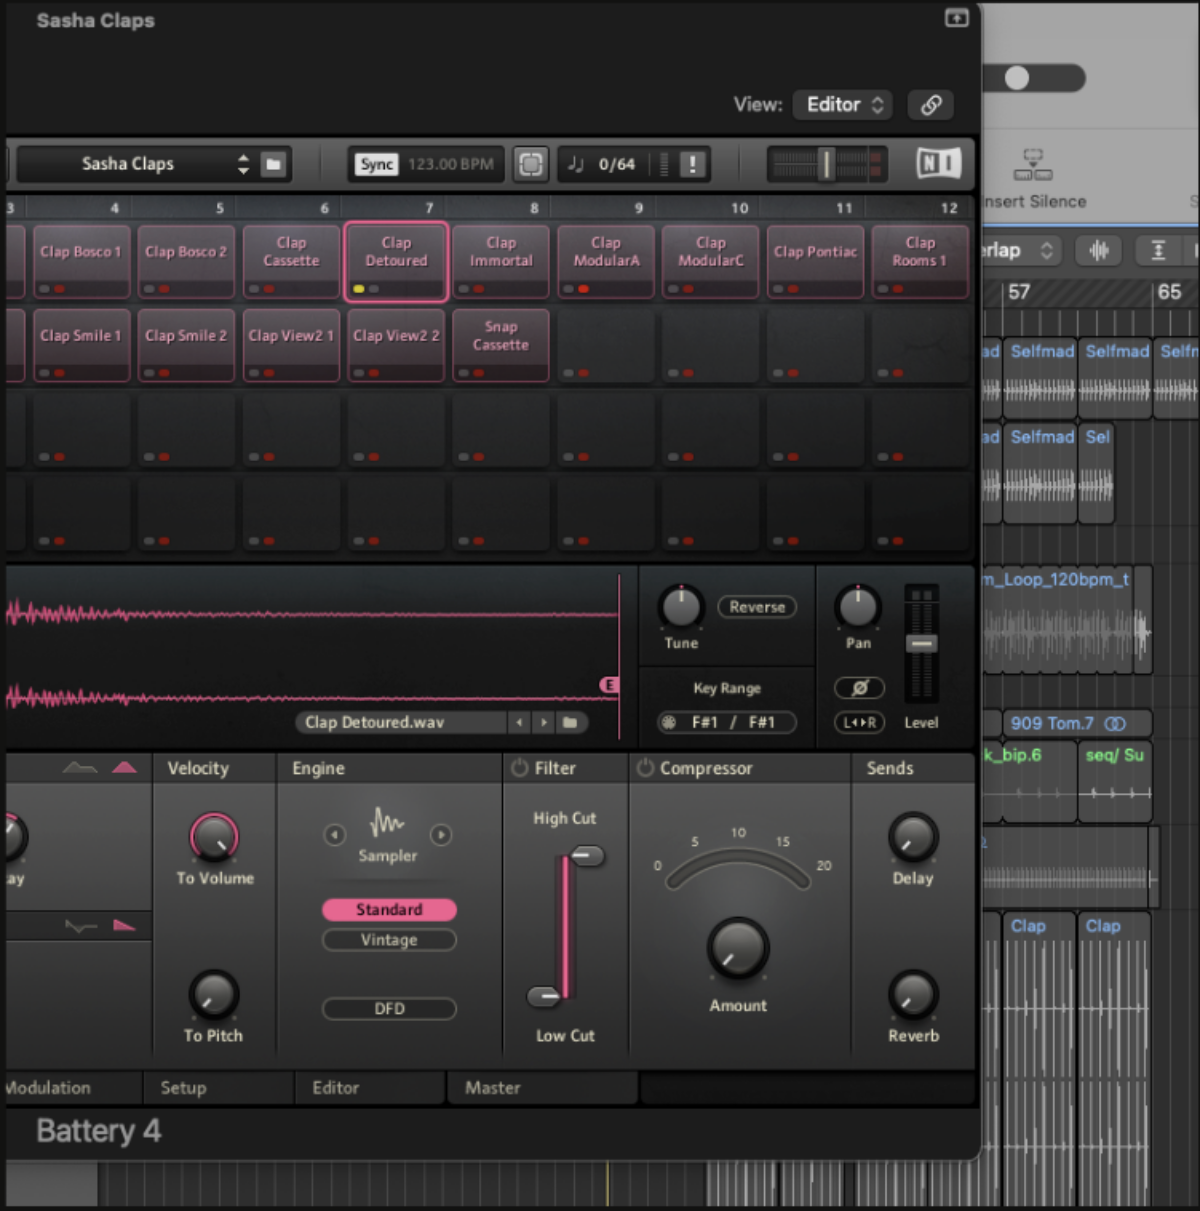Select previous sample arrow beside Clap Detoured.wav
The image size is (1200, 1211).
pos(519,722)
